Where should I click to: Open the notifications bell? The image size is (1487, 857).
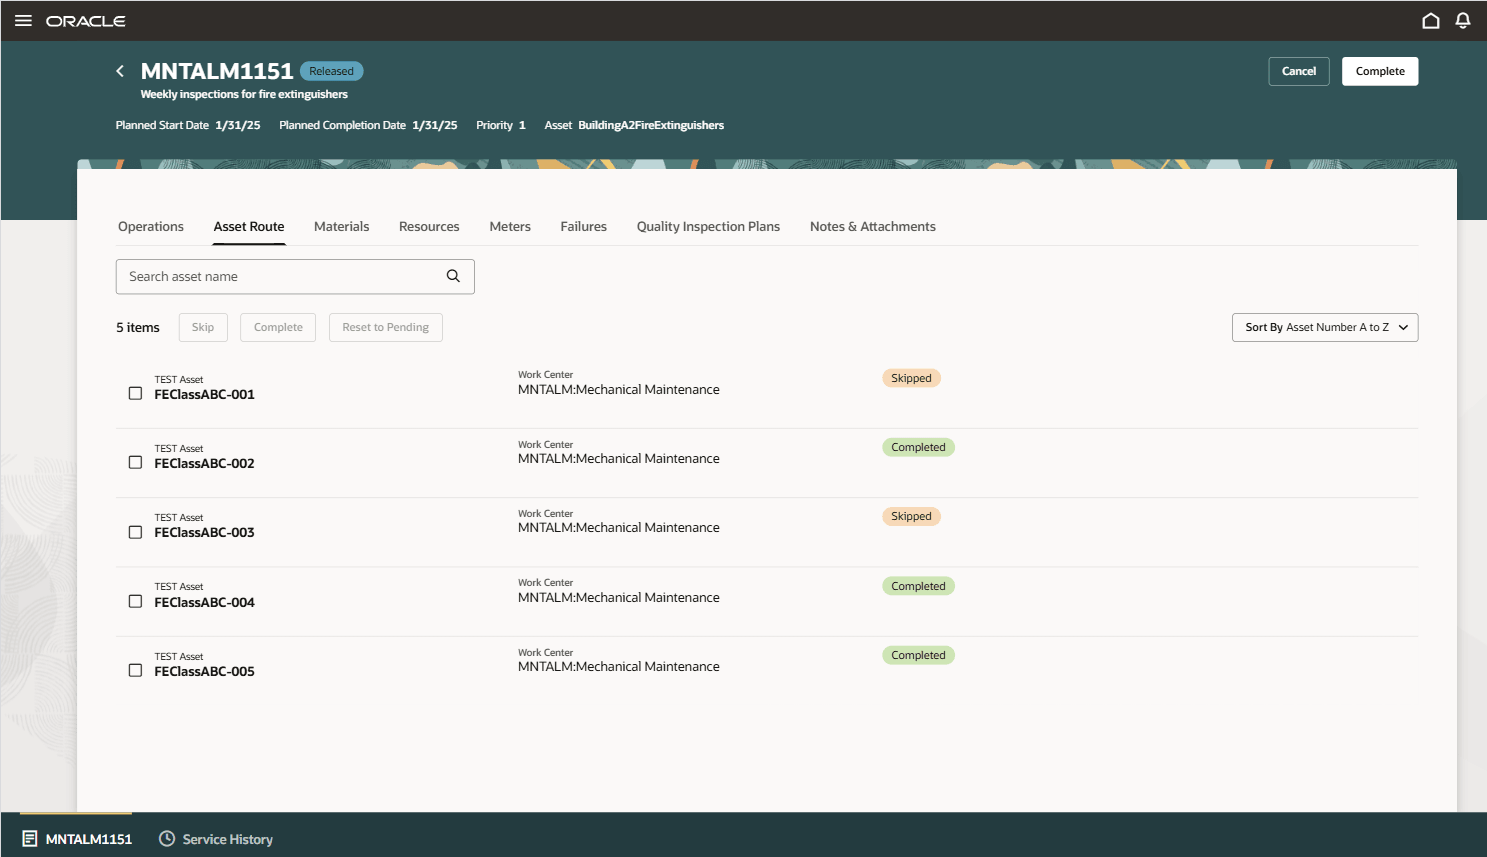[1463, 21]
